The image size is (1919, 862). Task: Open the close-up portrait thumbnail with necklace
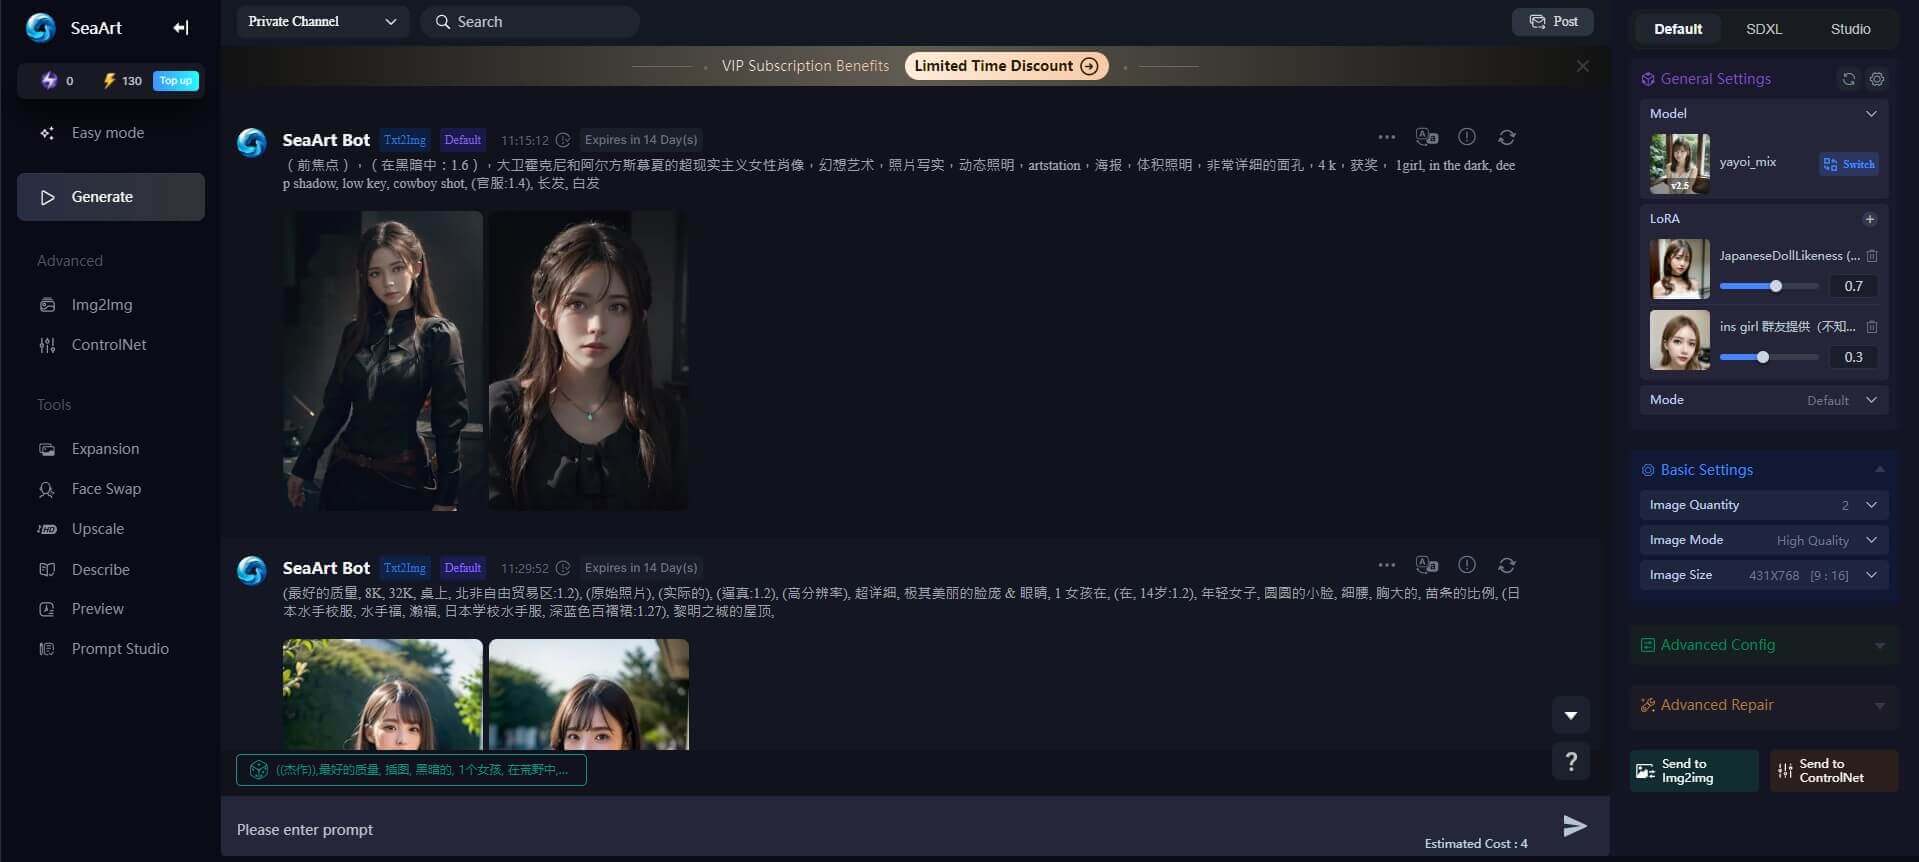tap(589, 361)
